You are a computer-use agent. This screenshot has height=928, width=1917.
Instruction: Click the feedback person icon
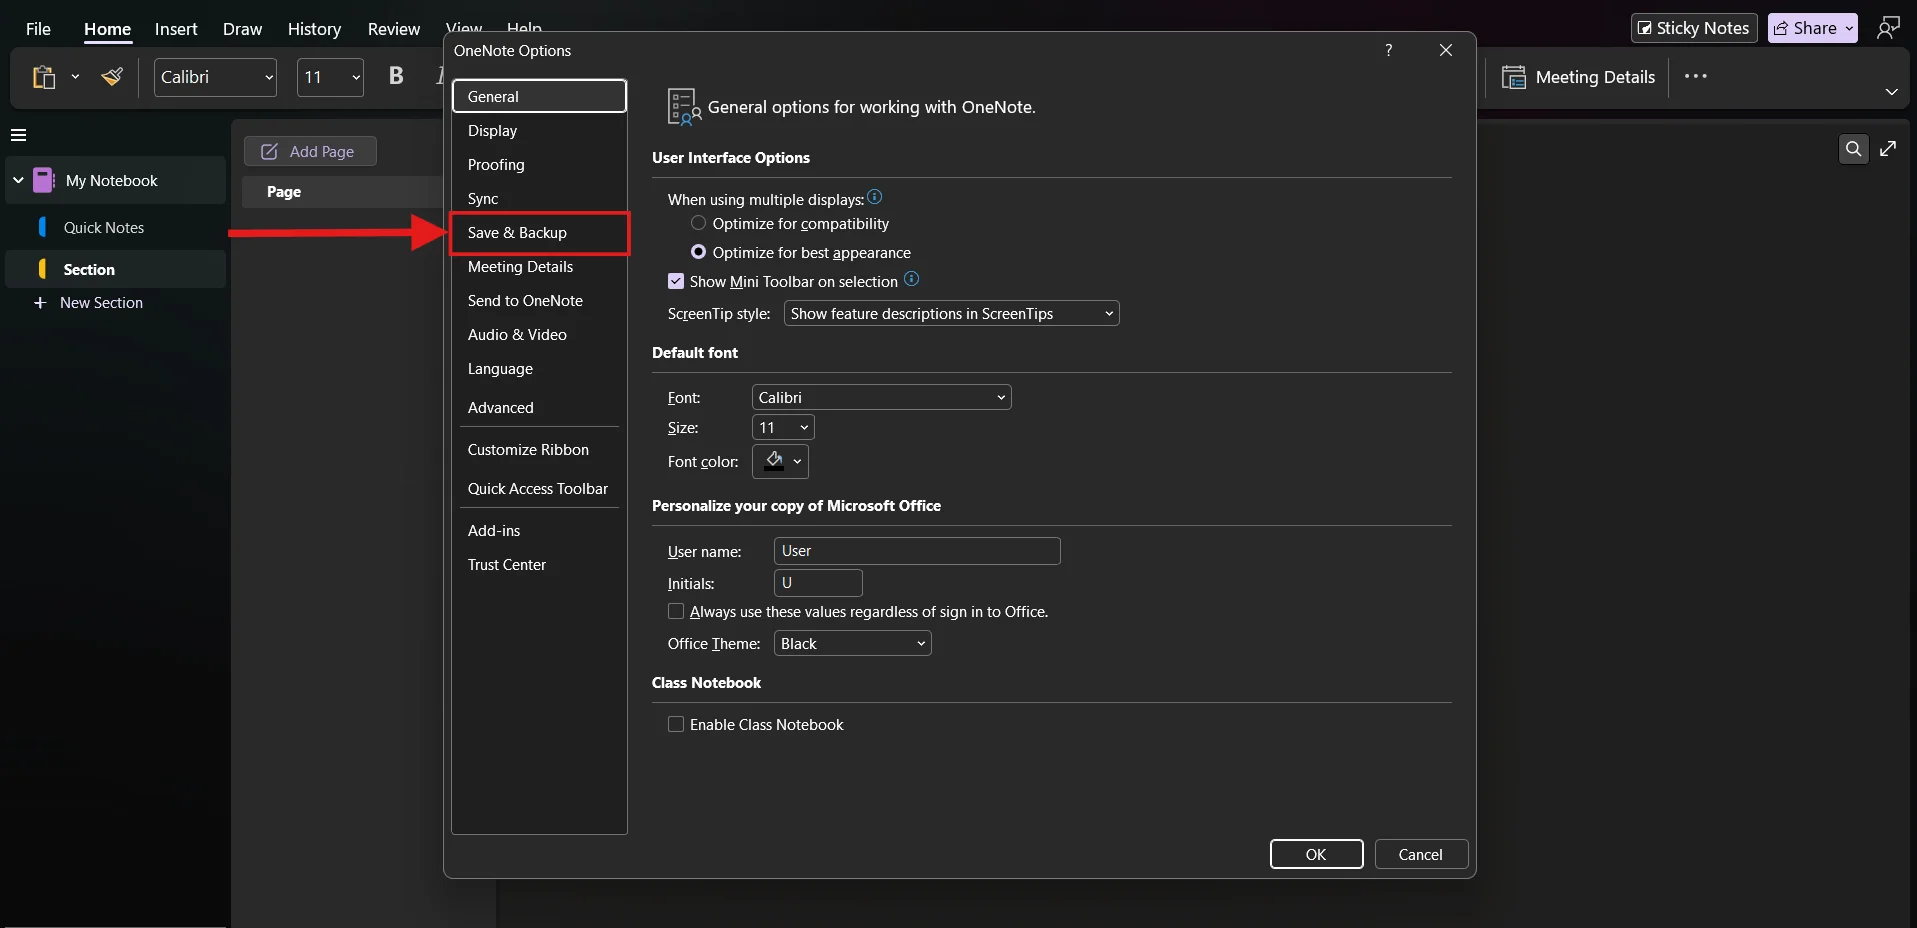[1888, 28]
